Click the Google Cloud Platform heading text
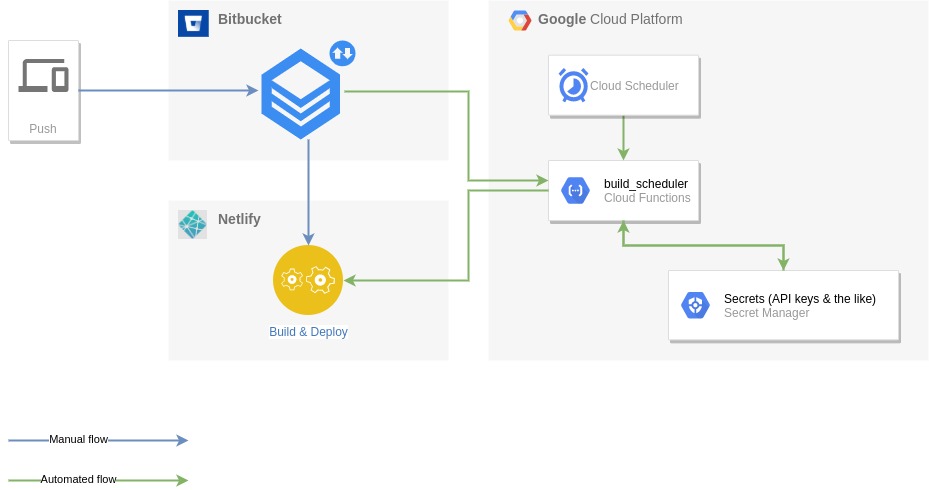 610,19
